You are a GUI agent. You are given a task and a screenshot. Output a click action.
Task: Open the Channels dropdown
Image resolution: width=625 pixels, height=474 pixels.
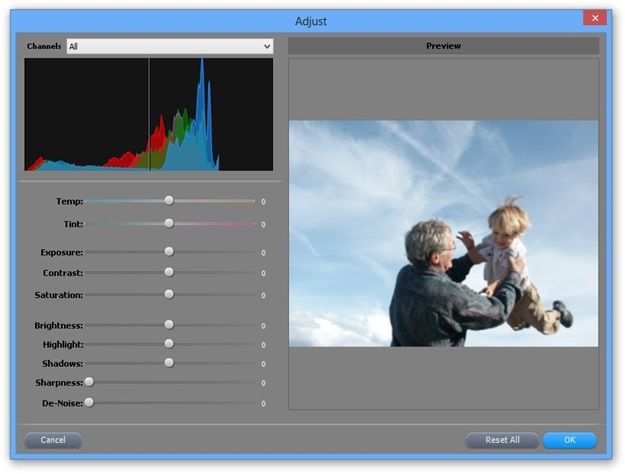(x=170, y=46)
